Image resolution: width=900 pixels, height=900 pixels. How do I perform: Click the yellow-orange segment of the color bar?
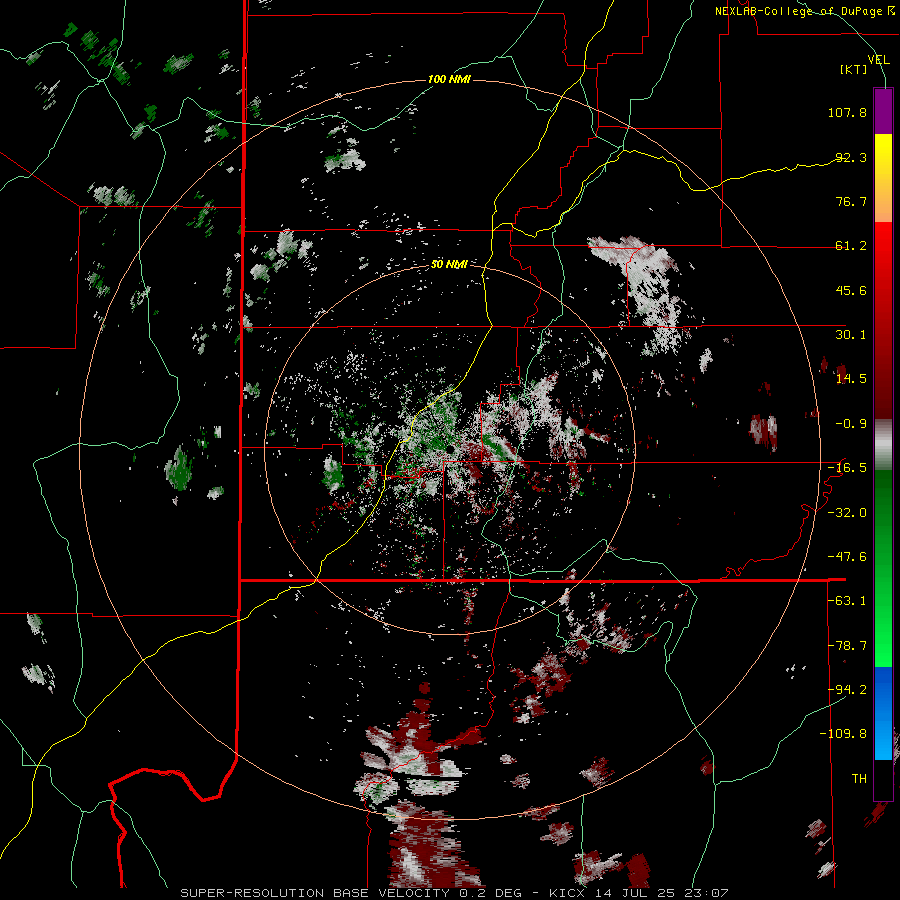pos(883,178)
